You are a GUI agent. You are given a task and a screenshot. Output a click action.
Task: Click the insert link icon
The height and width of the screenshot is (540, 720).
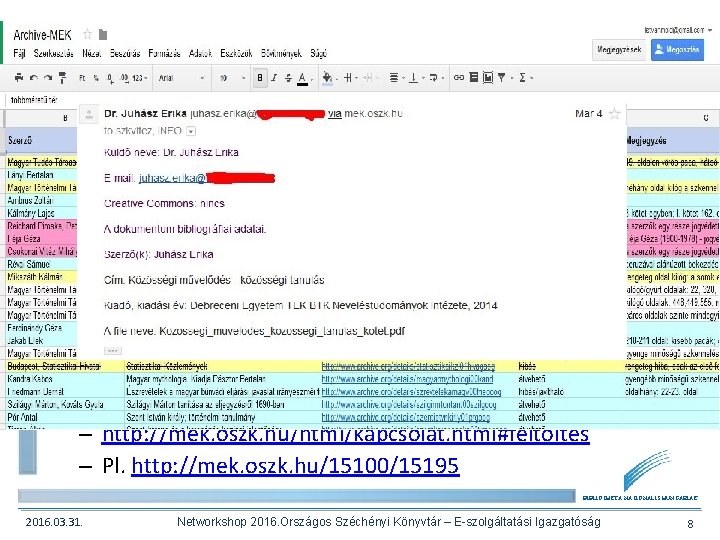pos(459,78)
